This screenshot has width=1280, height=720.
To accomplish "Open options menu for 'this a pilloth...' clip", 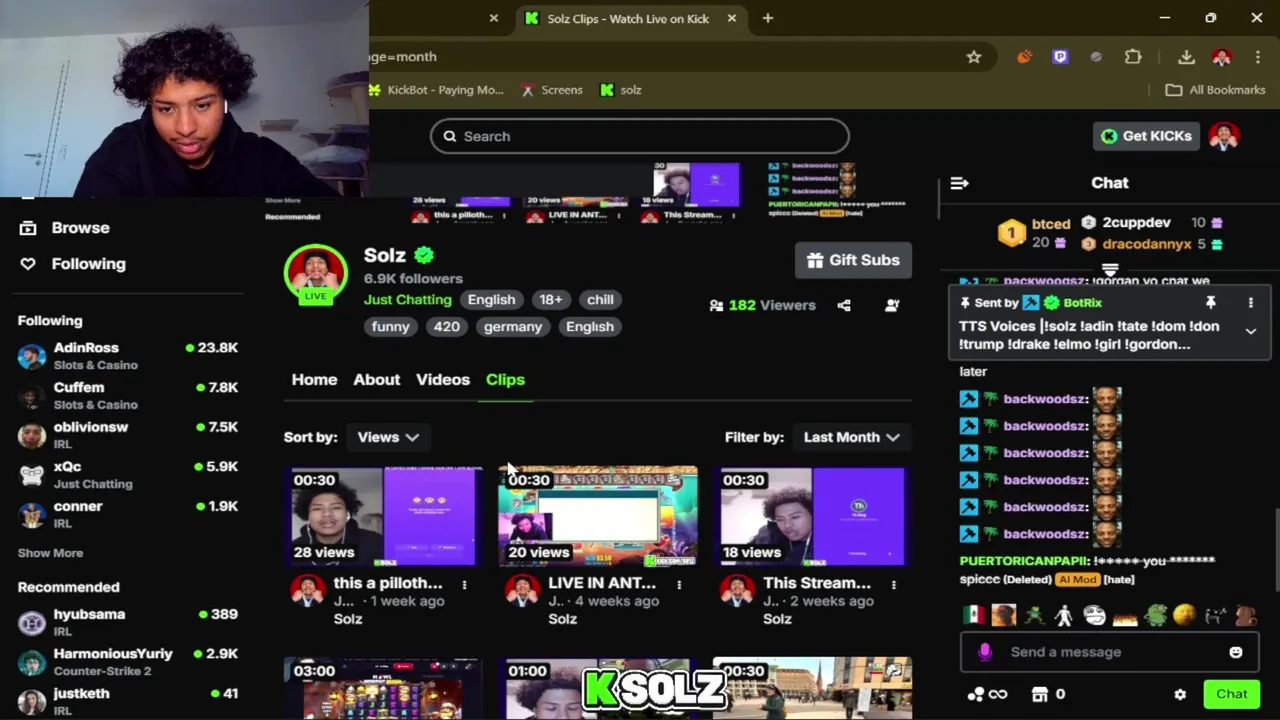I will 464,584.
